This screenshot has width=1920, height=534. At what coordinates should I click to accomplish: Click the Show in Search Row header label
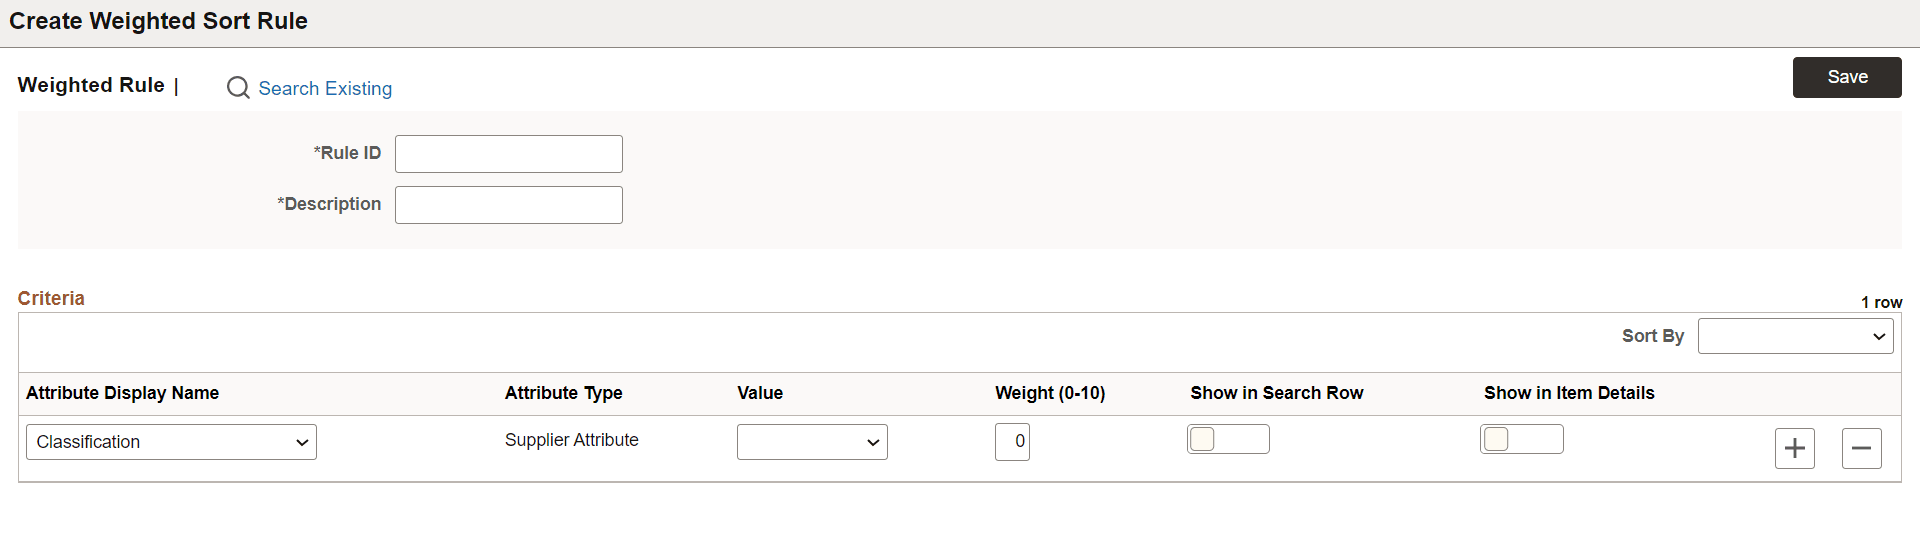(1276, 393)
